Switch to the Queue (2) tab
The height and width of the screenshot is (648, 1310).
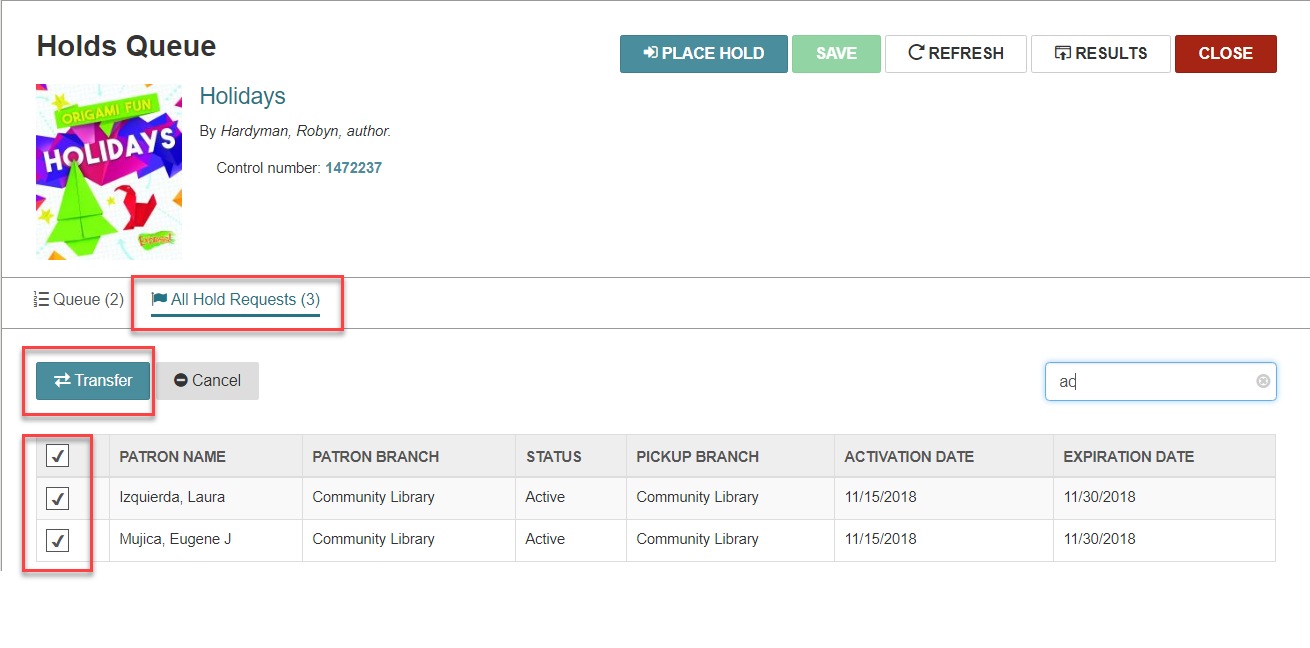point(78,300)
